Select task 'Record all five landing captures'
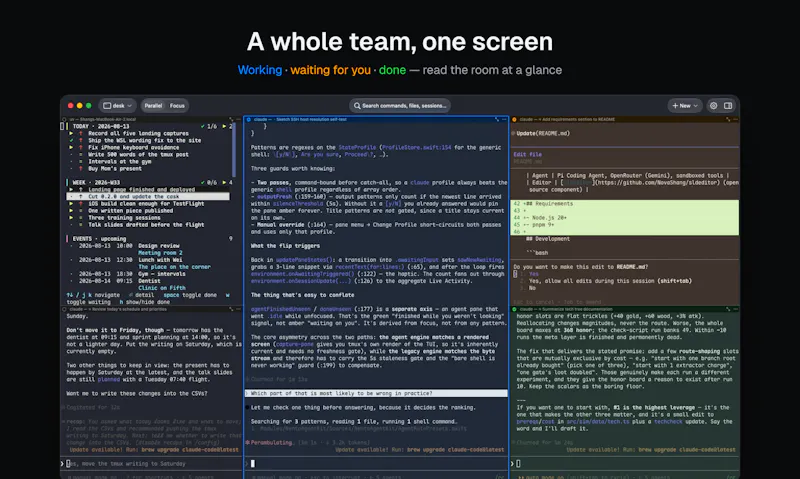The width and height of the screenshot is (800, 479). coord(138,133)
